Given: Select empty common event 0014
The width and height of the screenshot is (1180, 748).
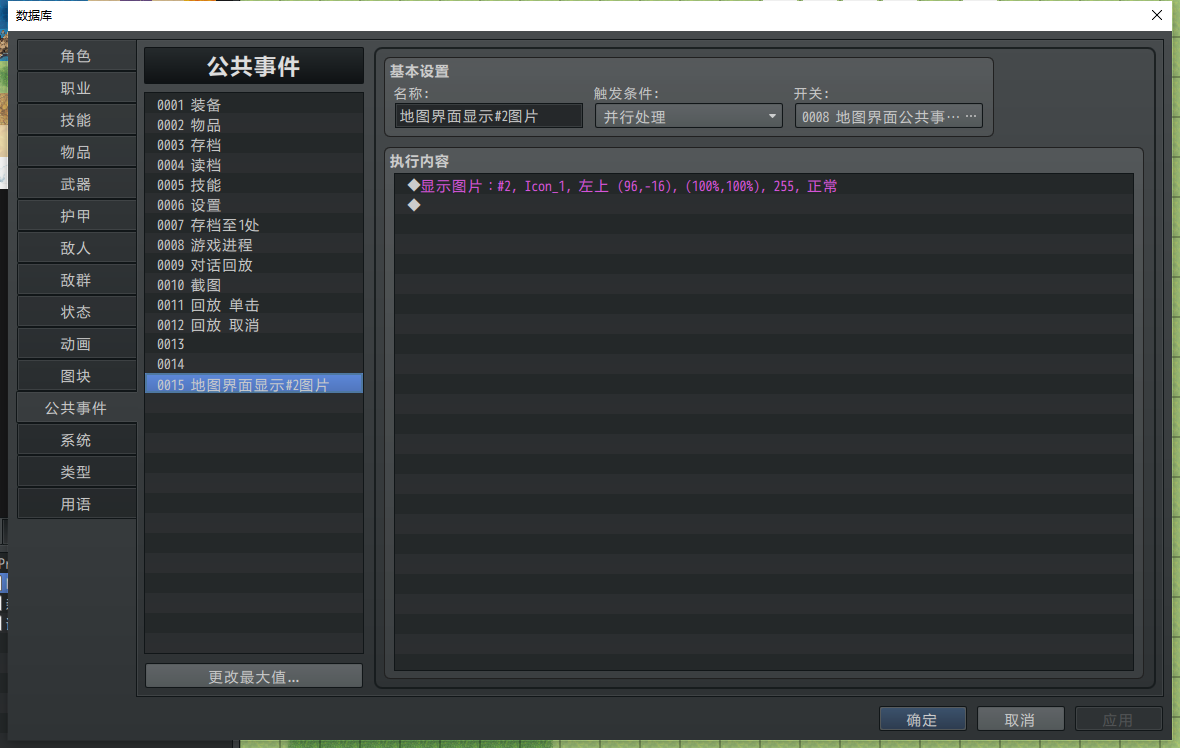Looking at the screenshot, I should click(254, 364).
